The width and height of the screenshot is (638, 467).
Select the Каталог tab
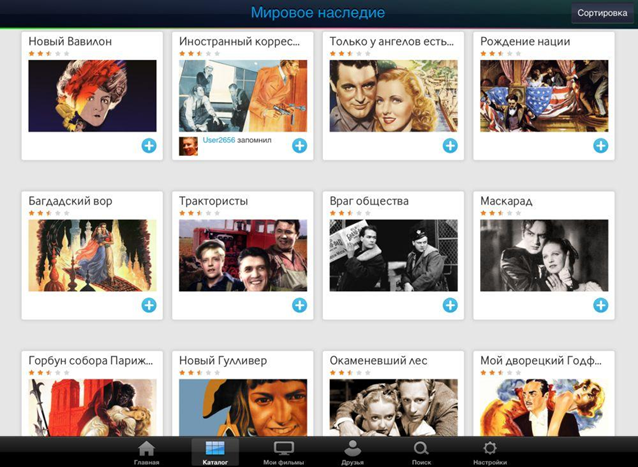pos(215,452)
